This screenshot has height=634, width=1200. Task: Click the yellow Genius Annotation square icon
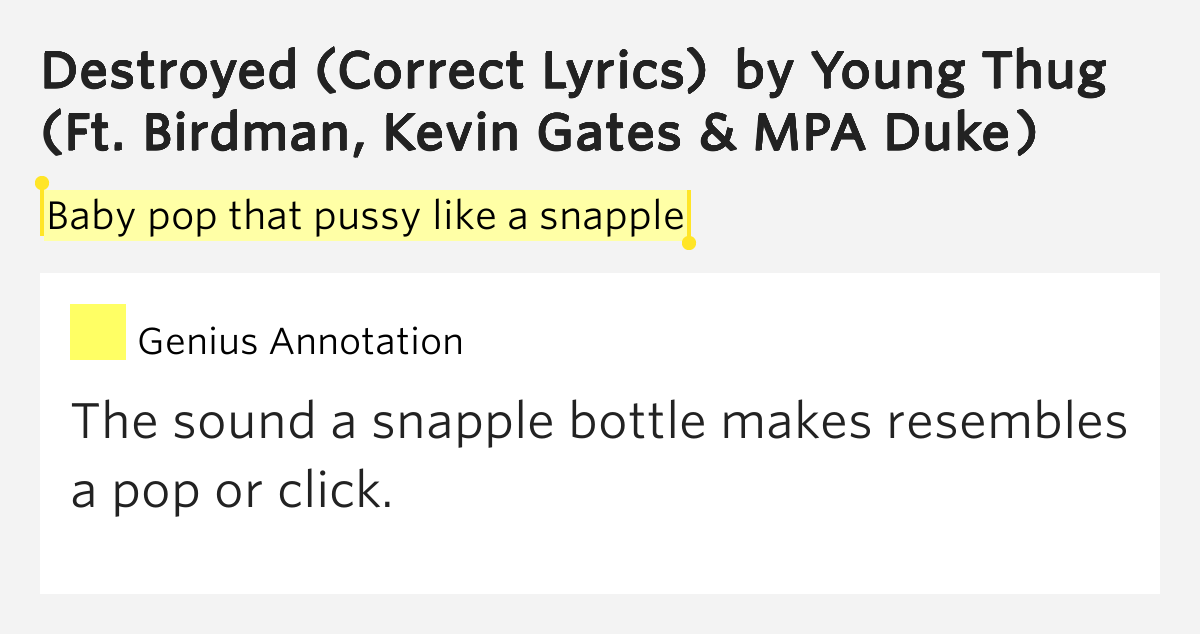click(97, 332)
